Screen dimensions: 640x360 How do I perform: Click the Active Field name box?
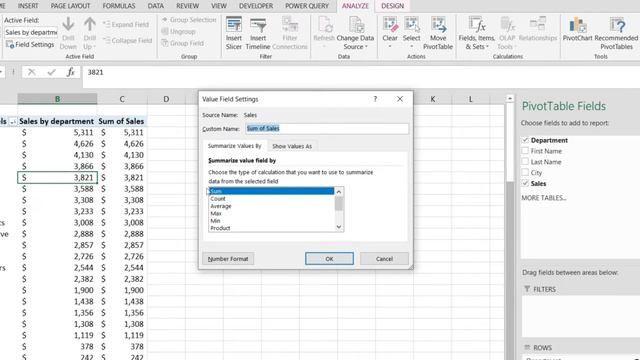pyautogui.click(x=31, y=32)
